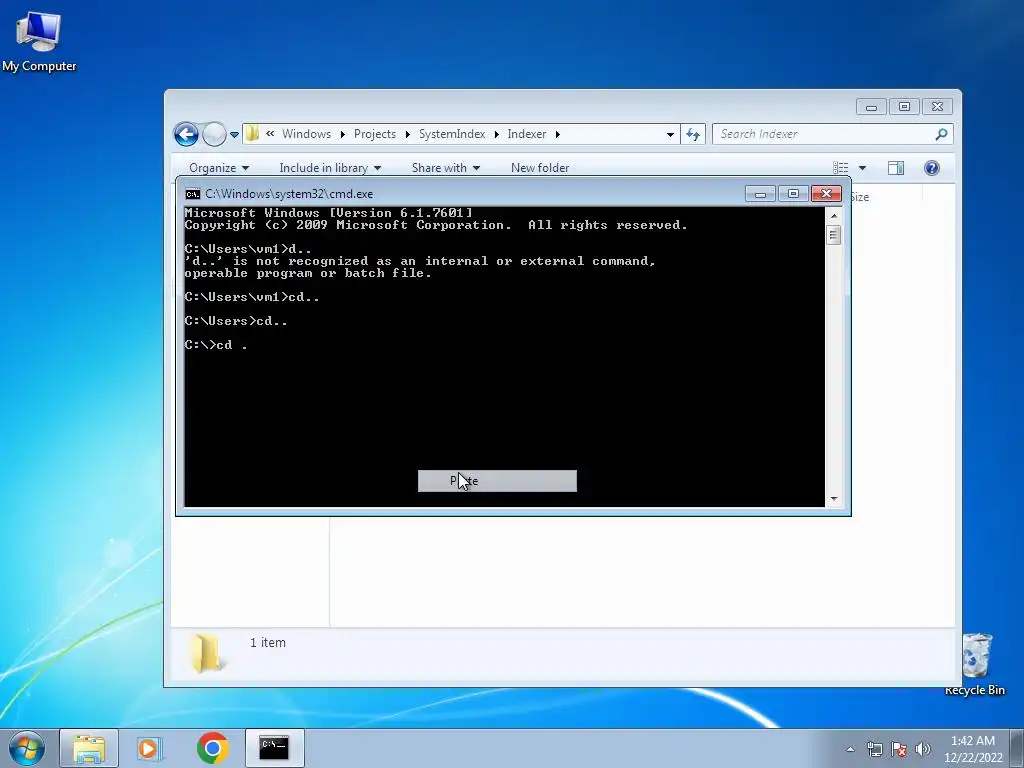1024x768 pixels.
Task: Open the Share with menu
Action: pos(445,168)
